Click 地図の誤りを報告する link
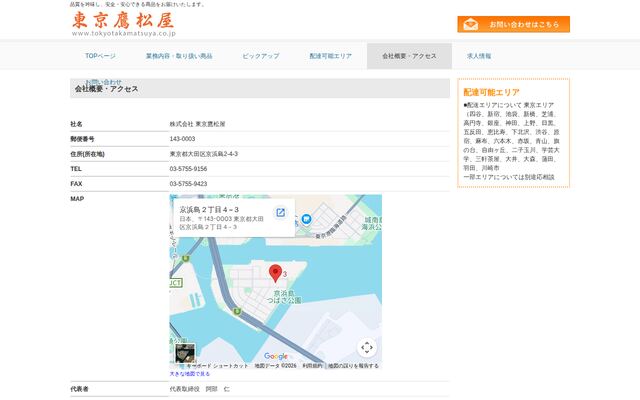 click(353, 366)
